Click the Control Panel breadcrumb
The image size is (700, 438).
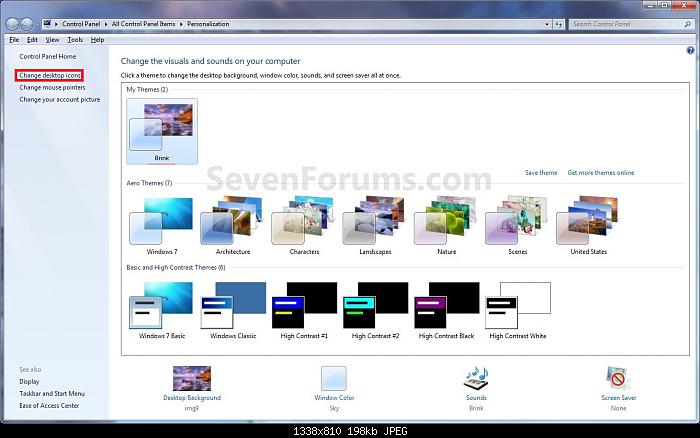[81, 24]
